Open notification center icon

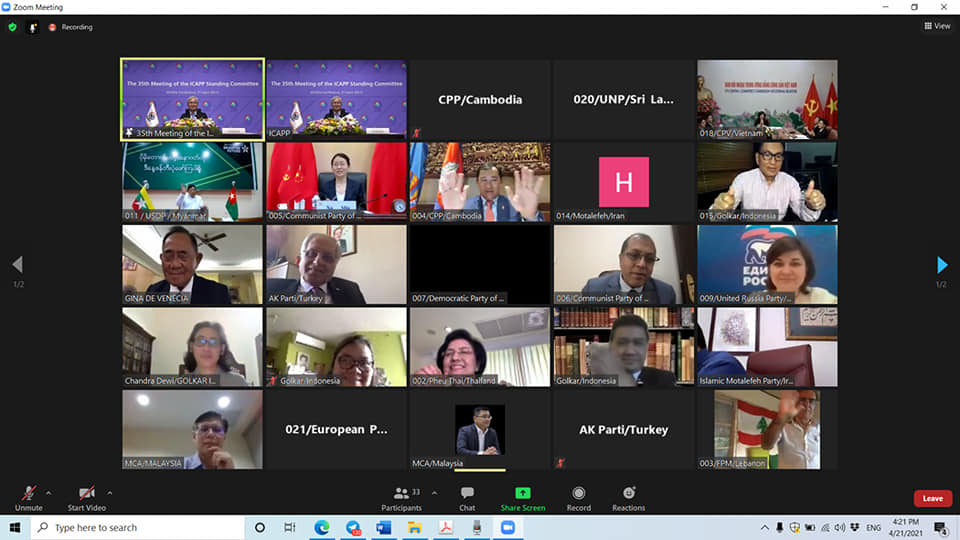point(941,527)
